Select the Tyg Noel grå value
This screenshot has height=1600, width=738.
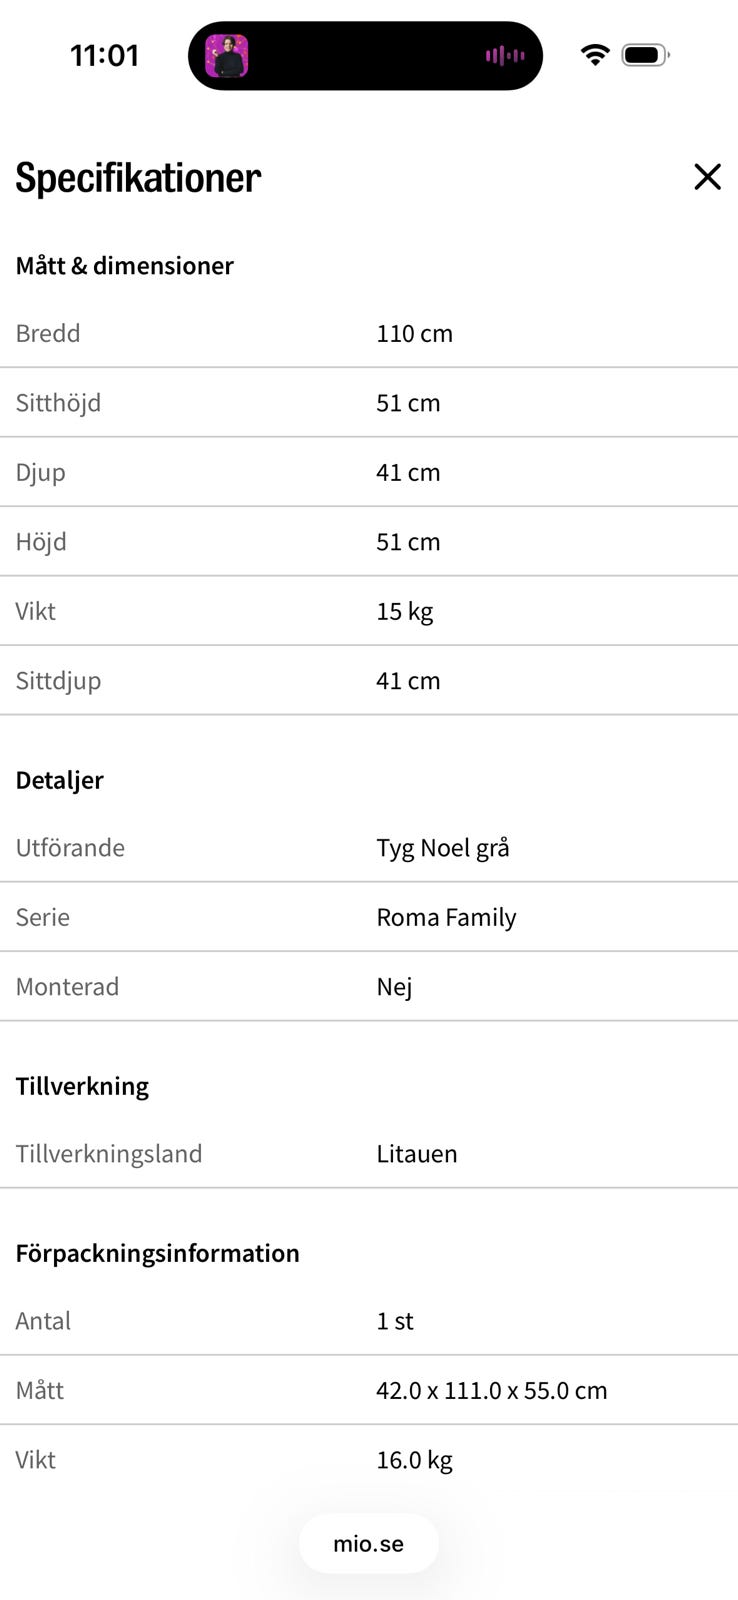[x=443, y=848]
